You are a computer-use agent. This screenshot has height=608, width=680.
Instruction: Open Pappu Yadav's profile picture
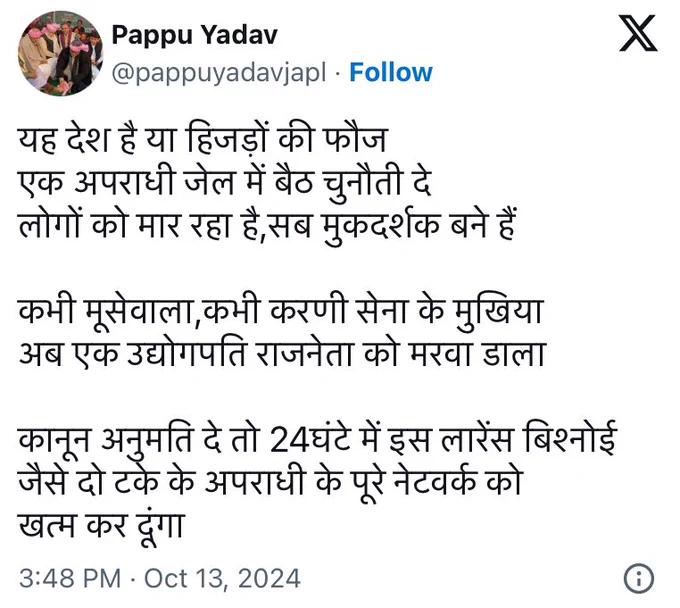[60, 53]
